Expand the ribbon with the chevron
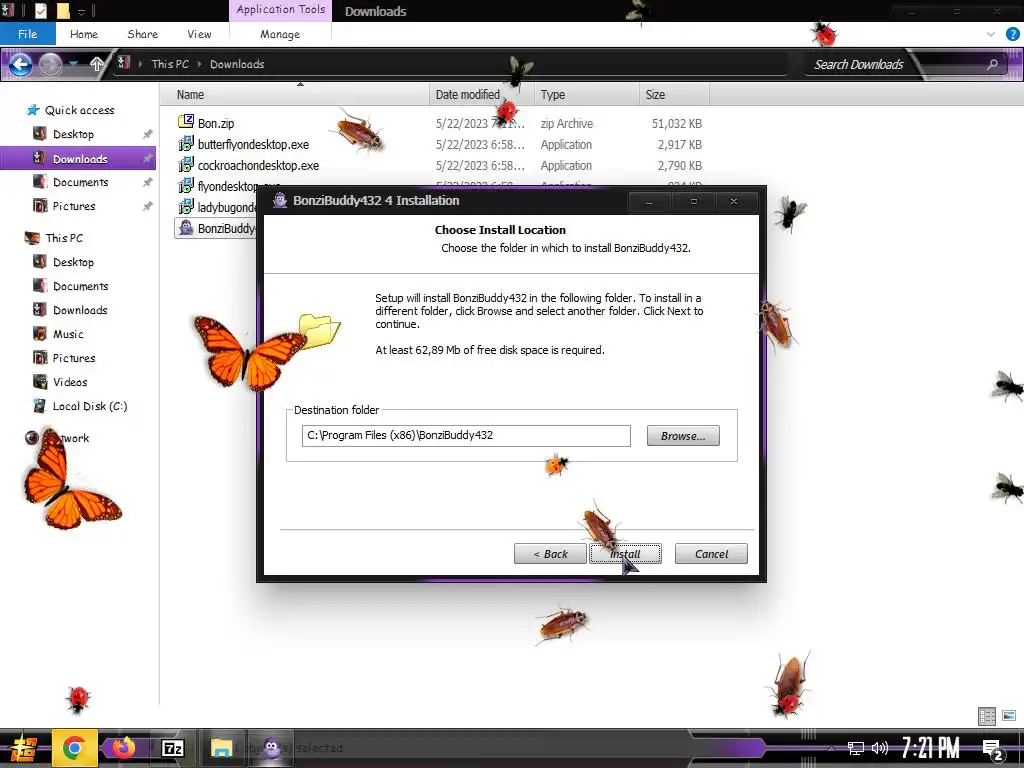 tap(991, 34)
